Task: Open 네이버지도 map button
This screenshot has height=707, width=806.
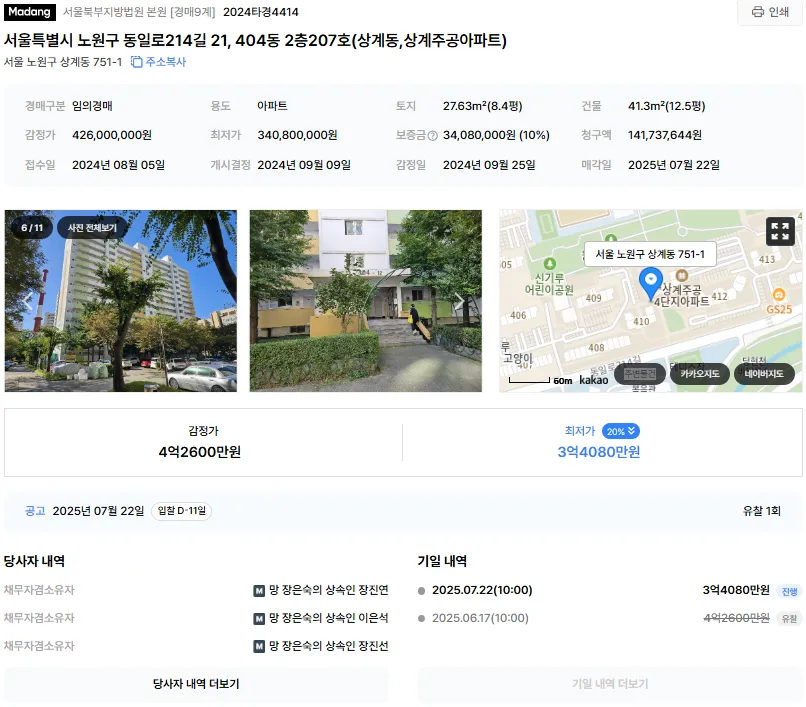Action: click(764, 374)
